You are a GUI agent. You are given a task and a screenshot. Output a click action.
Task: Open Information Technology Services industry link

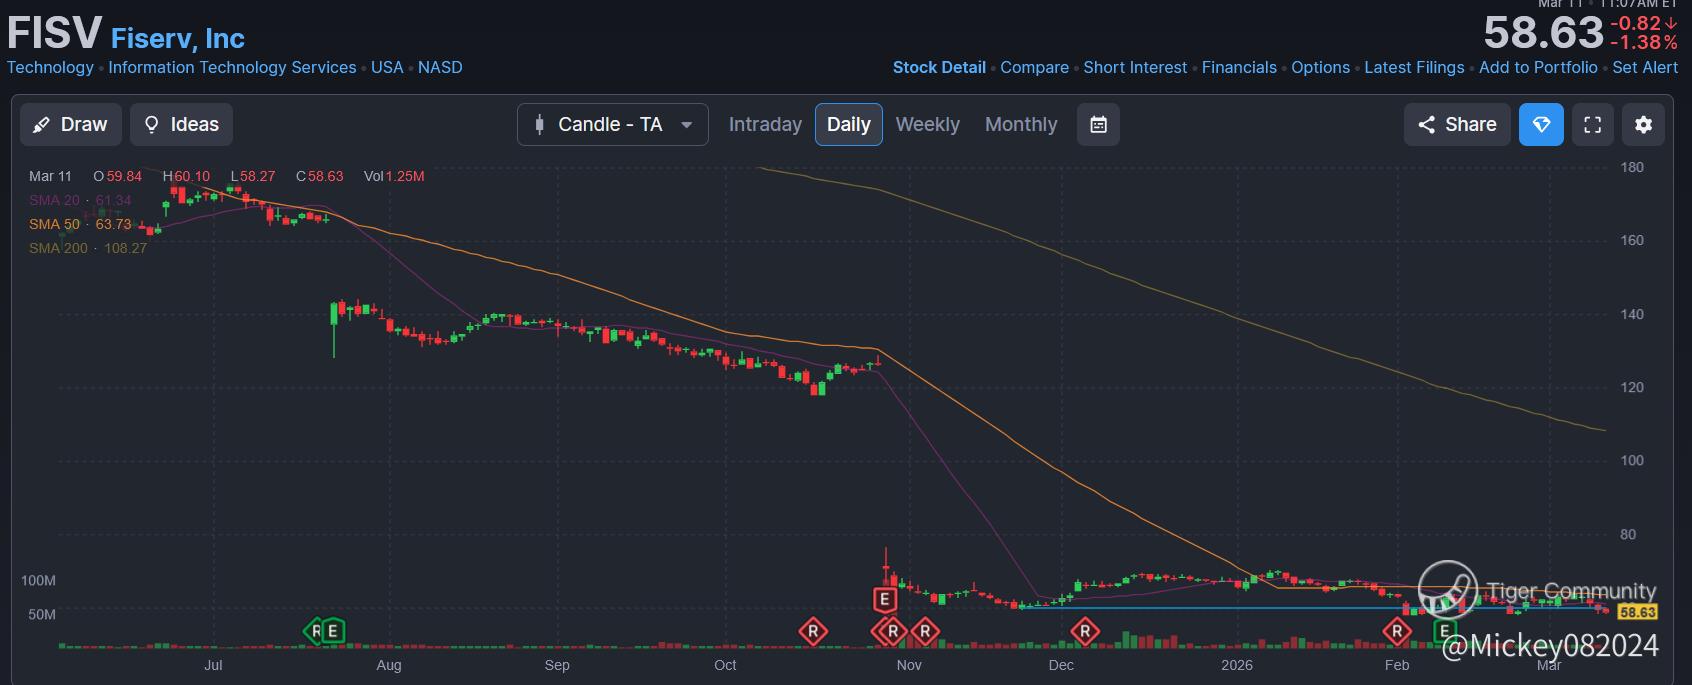(x=232, y=67)
